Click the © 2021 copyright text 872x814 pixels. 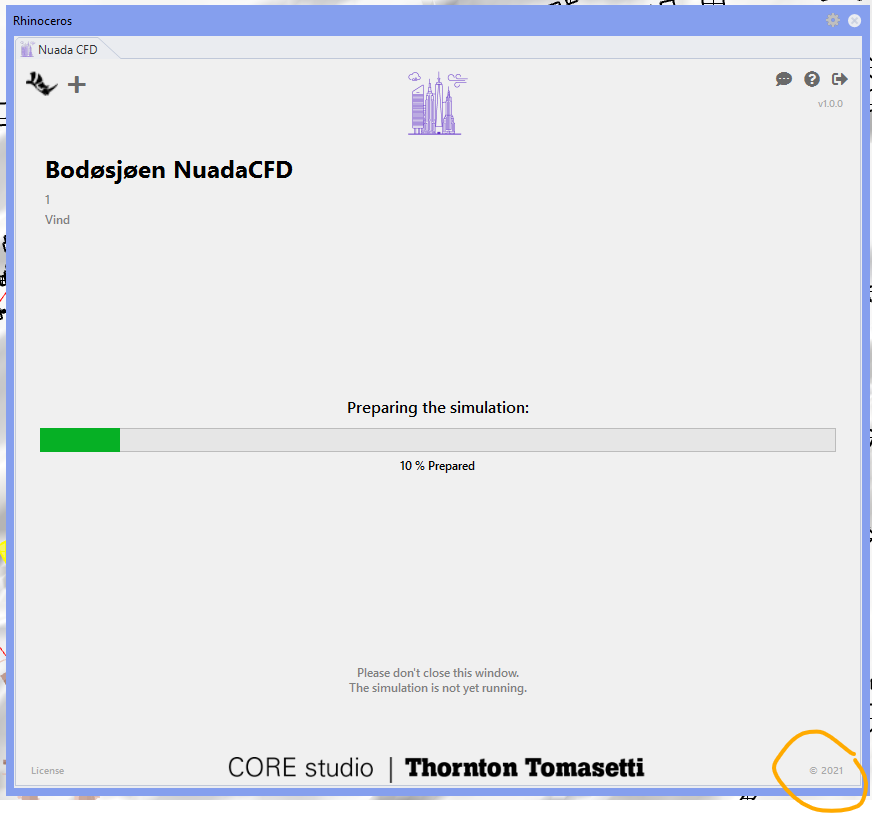click(x=826, y=770)
